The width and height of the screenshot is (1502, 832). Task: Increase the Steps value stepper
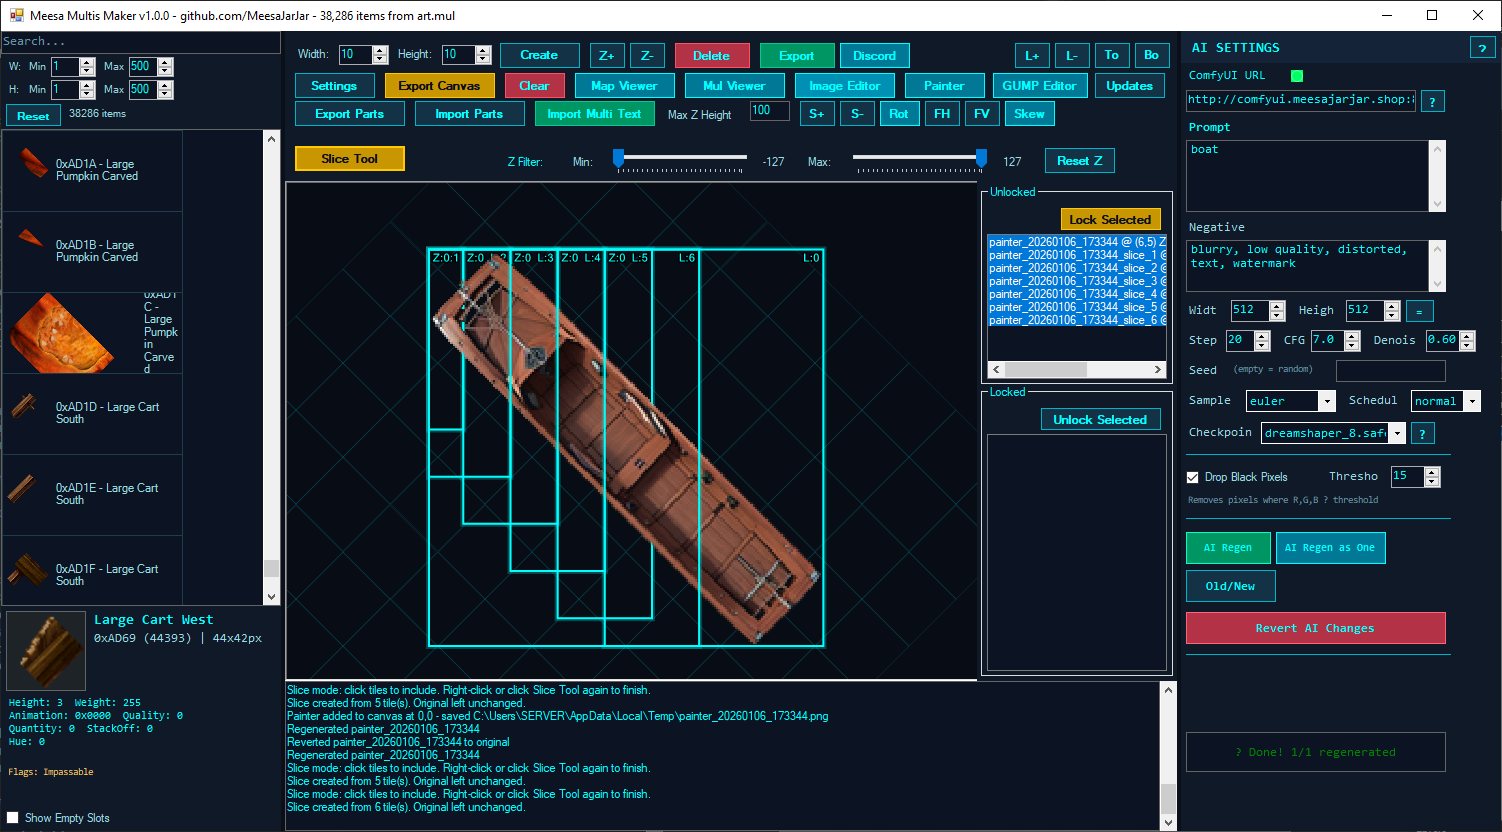click(x=1262, y=336)
